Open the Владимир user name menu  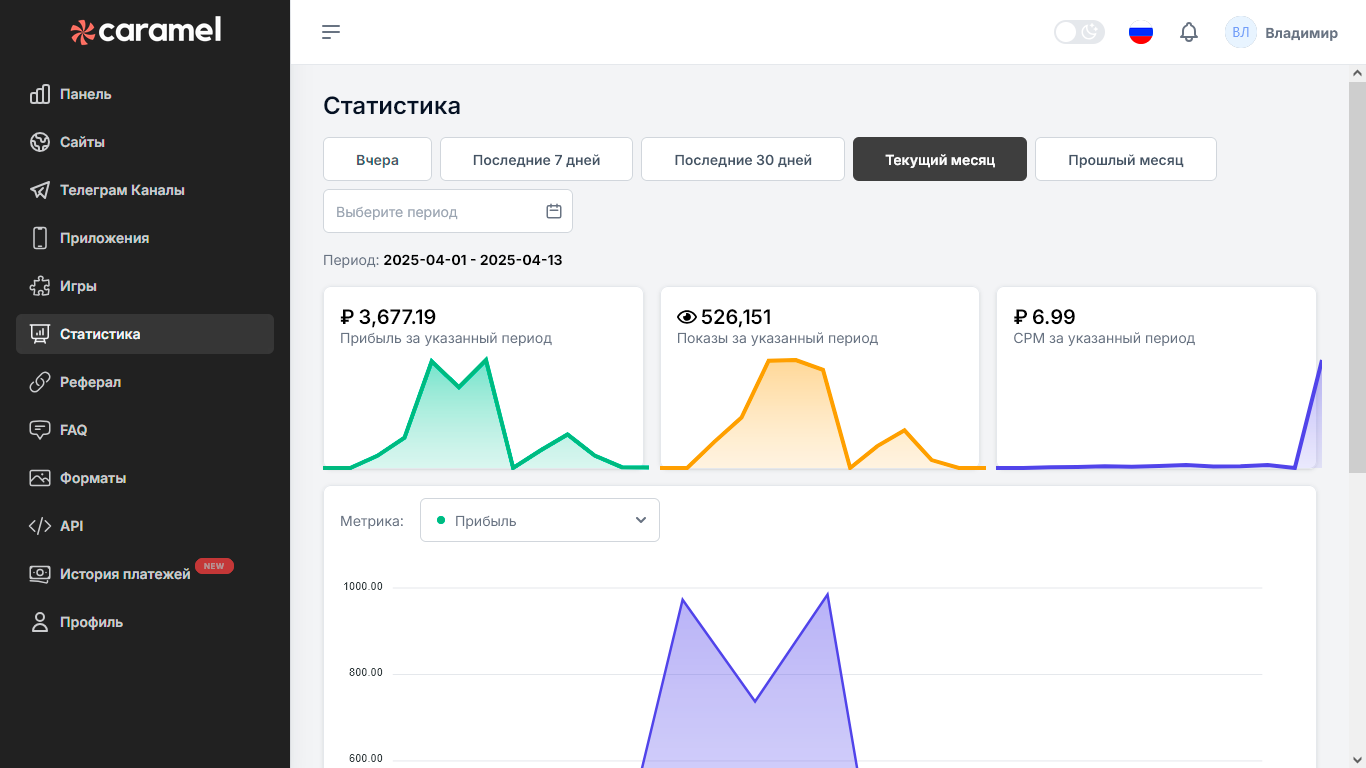(1301, 33)
